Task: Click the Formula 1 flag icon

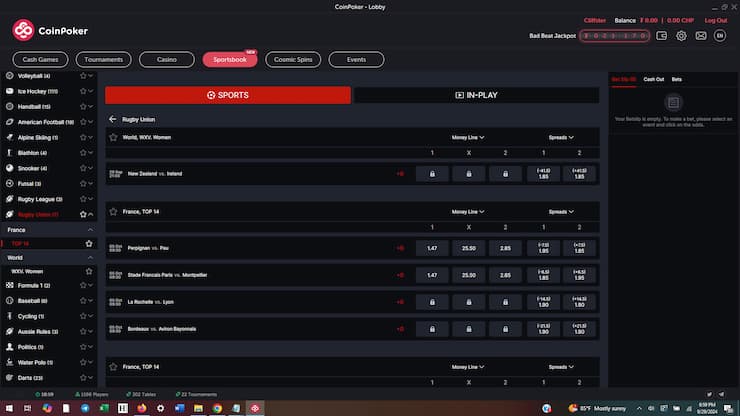Action: click(9, 285)
